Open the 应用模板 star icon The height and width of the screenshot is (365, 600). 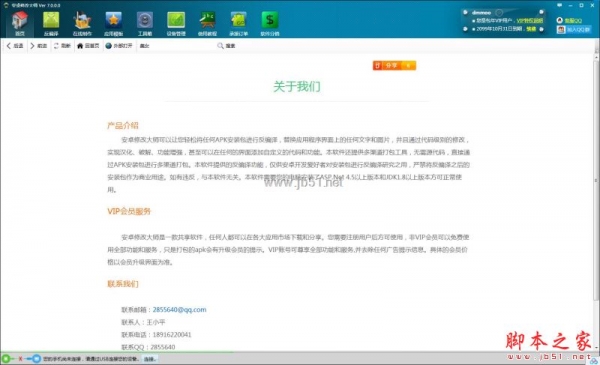point(113,23)
